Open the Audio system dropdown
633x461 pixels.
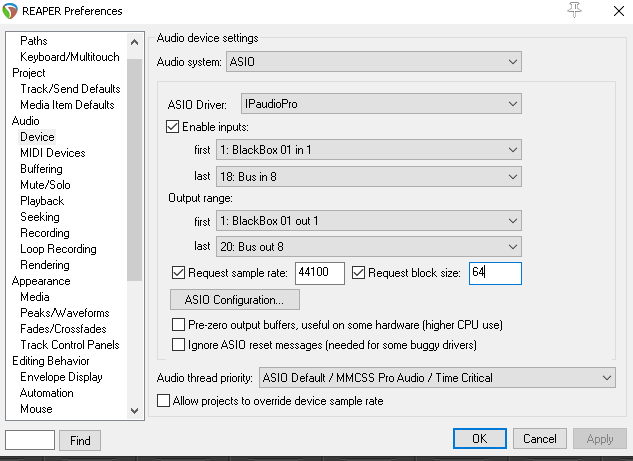pos(374,62)
